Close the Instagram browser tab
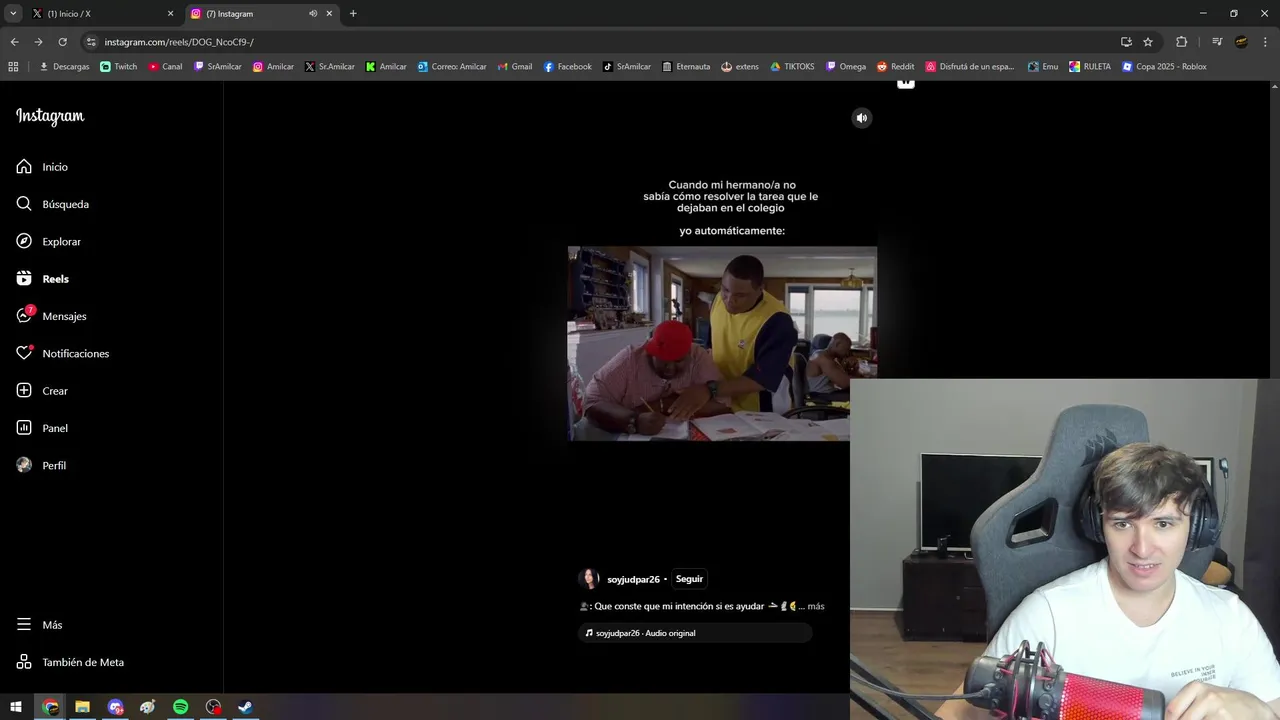Image resolution: width=1280 pixels, height=720 pixels. (329, 14)
